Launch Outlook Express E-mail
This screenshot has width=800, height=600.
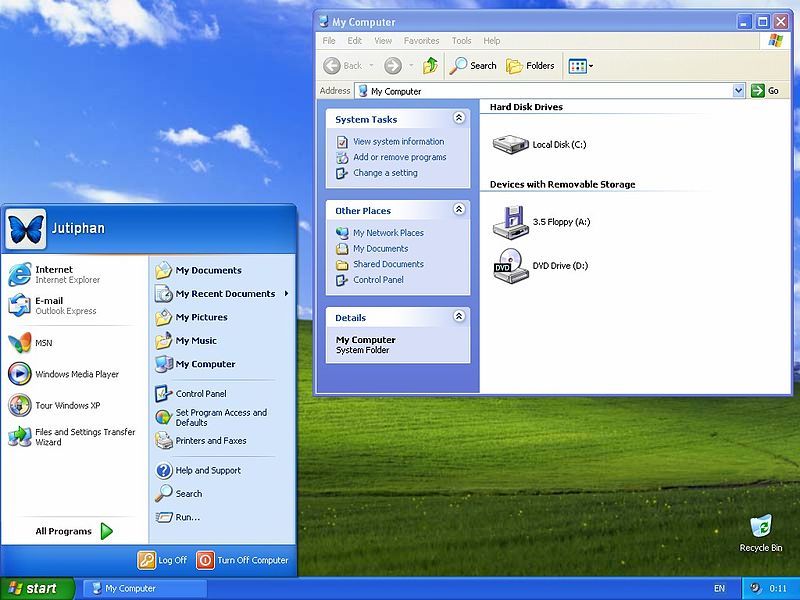53,306
